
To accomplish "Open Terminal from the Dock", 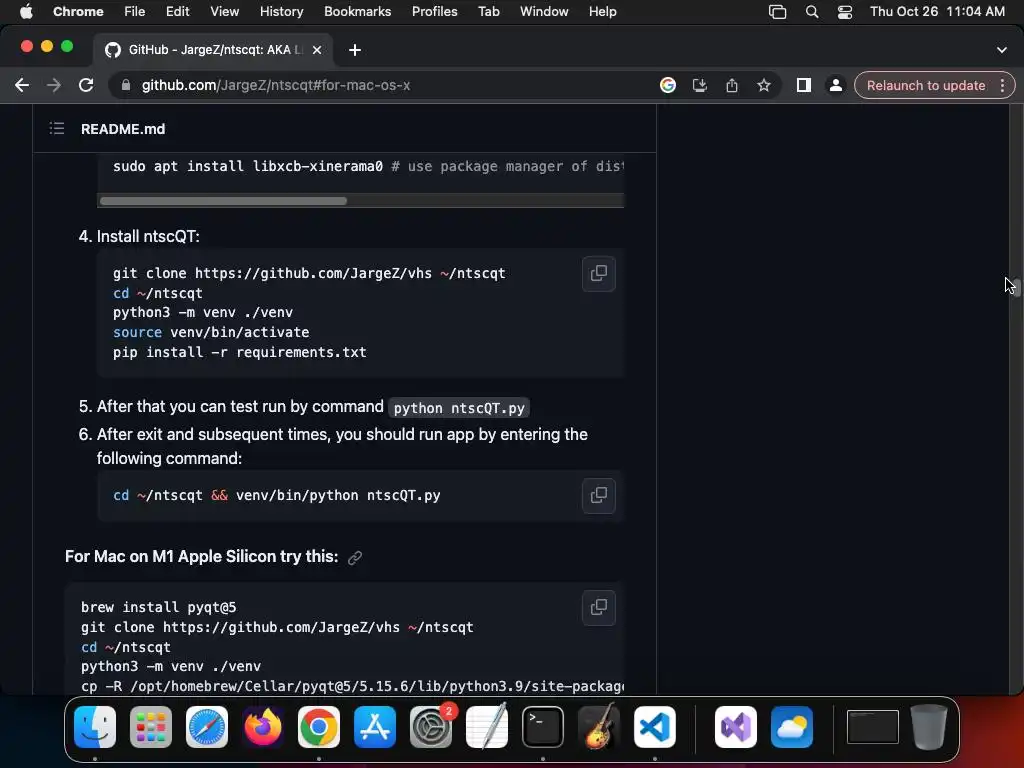I will [x=543, y=727].
